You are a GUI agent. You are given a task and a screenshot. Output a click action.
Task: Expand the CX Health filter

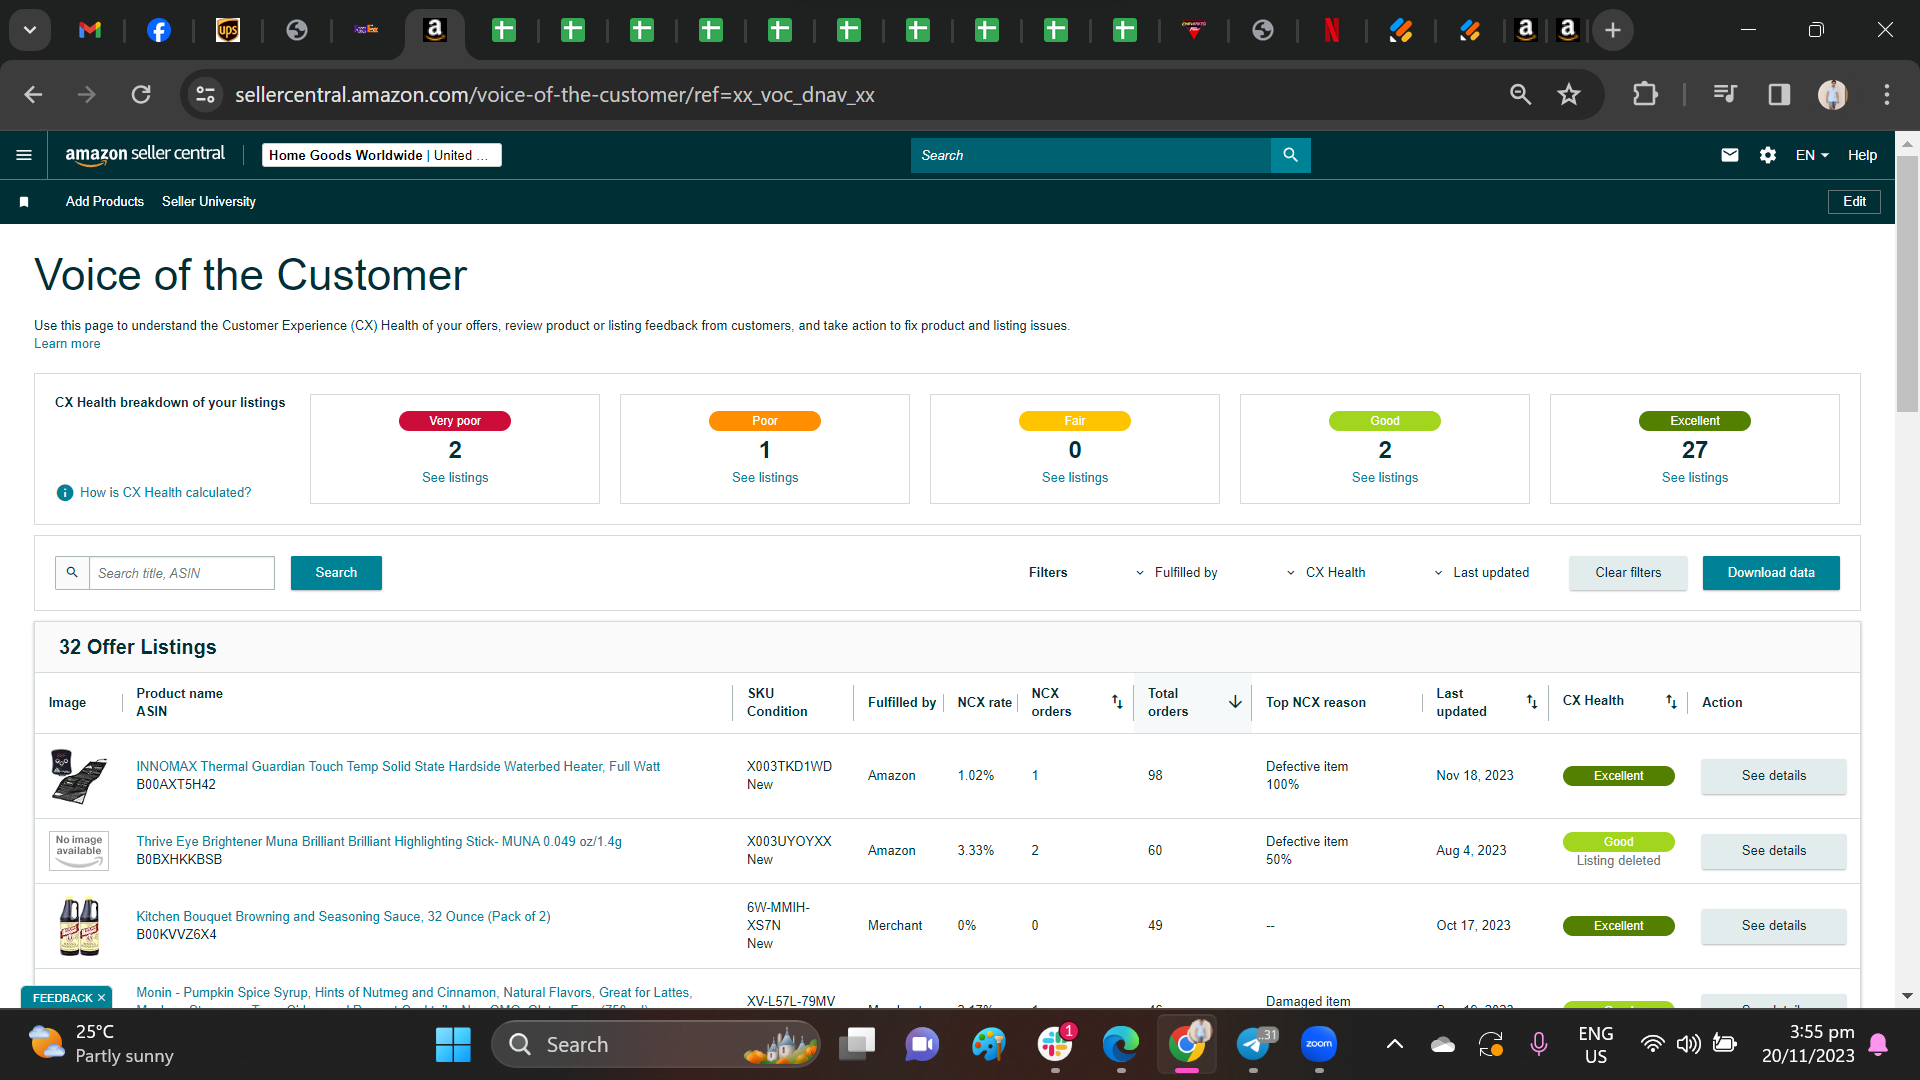click(1325, 573)
